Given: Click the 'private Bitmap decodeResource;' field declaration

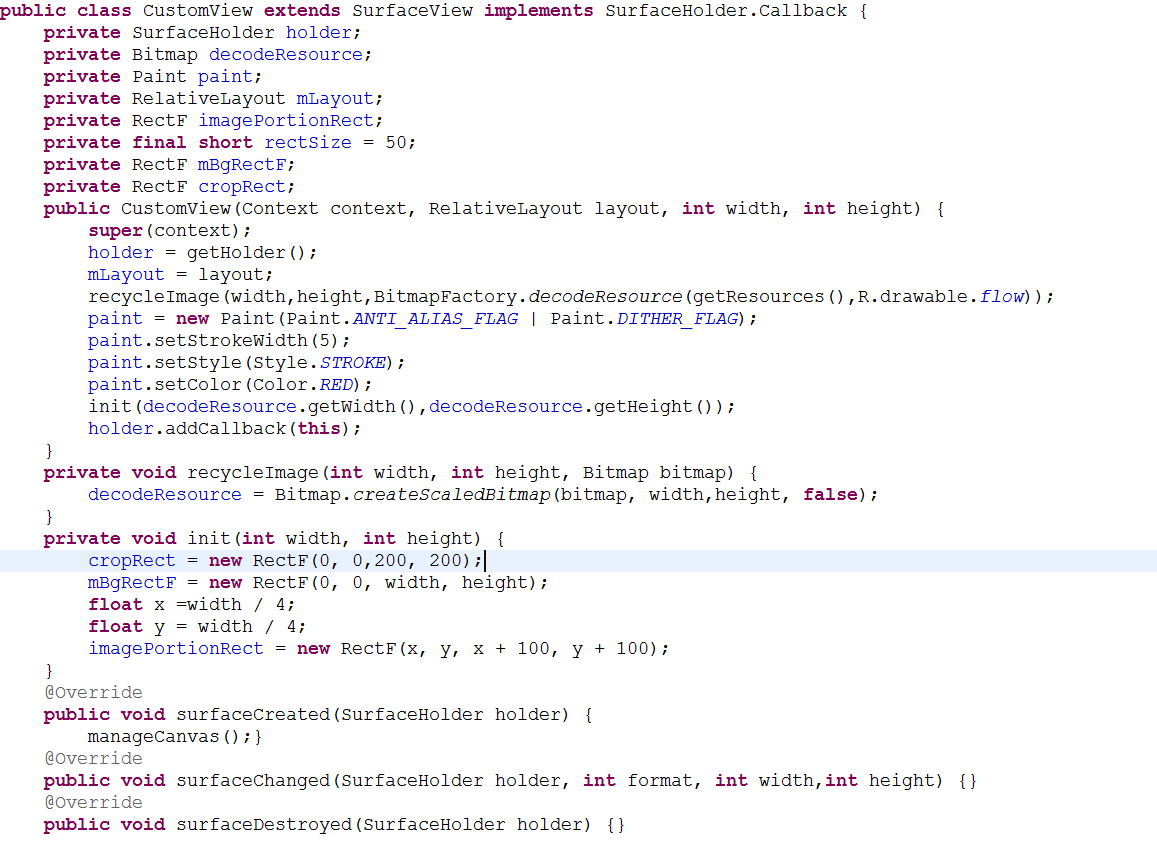Looking at the screenshot, I should [207, 55].
